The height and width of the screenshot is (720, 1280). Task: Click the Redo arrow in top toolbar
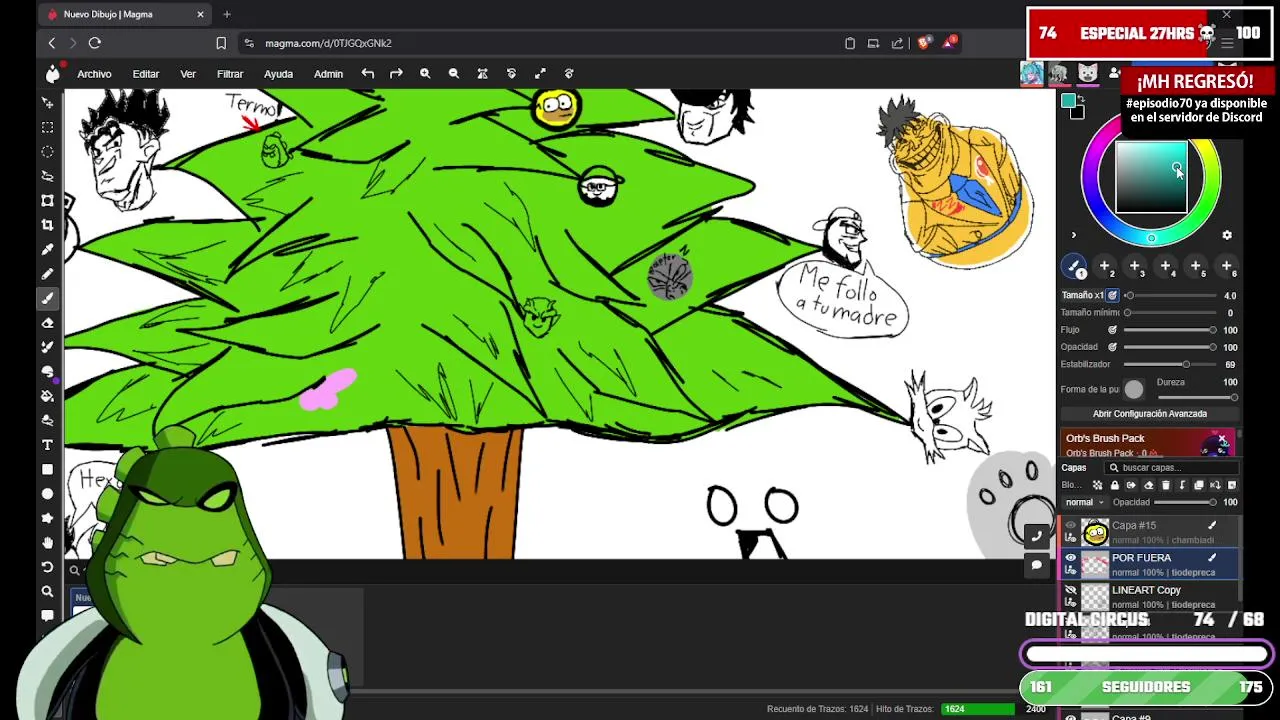click(396, 73)
